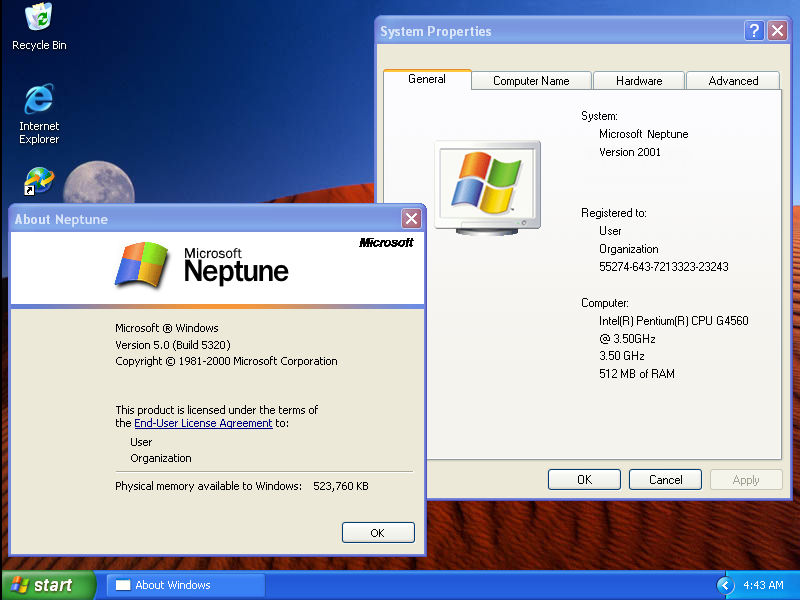Click the product ID '55274-643-7213323-23243'
This screenshot has width=800, height=600.
664,267
